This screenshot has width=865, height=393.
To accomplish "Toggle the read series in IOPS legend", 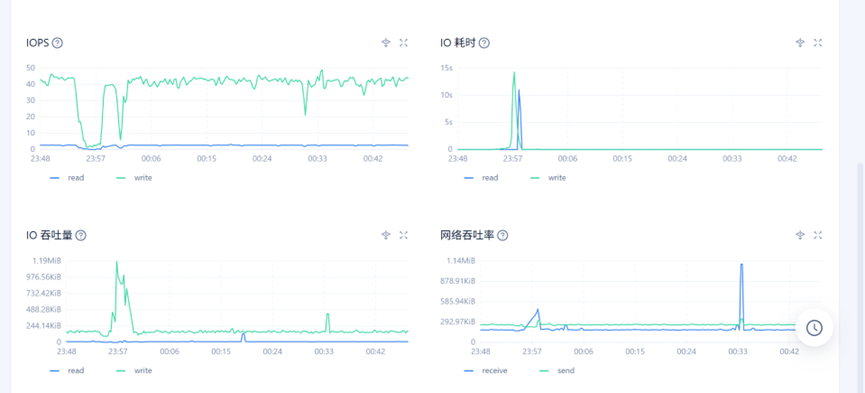I will click(67, 178).
